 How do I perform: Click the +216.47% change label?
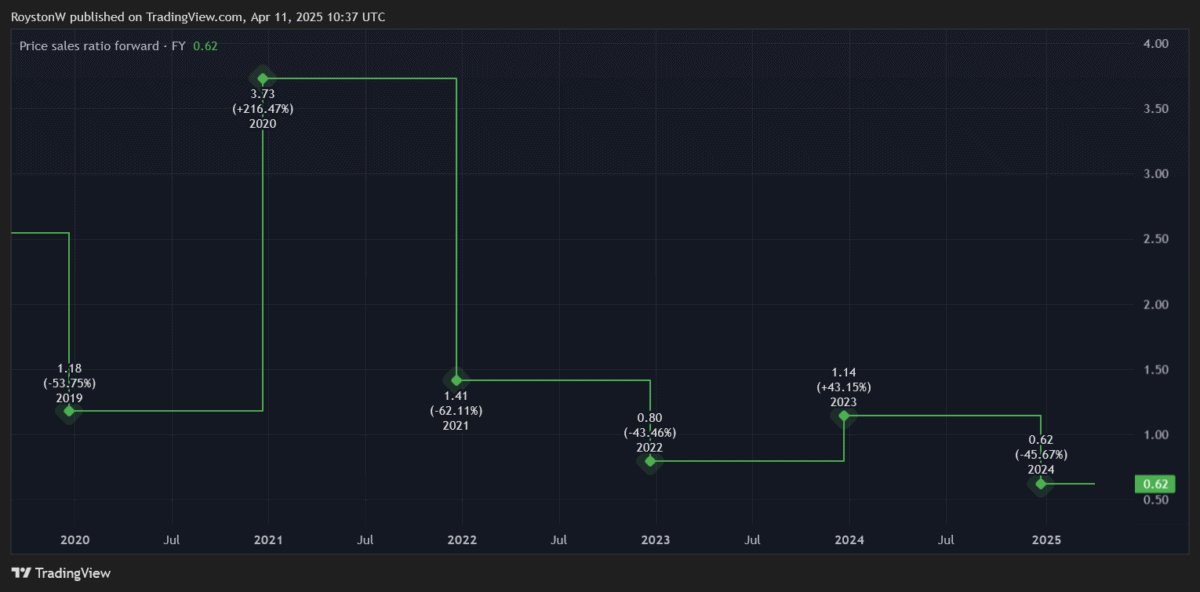[x=263, y=108]
